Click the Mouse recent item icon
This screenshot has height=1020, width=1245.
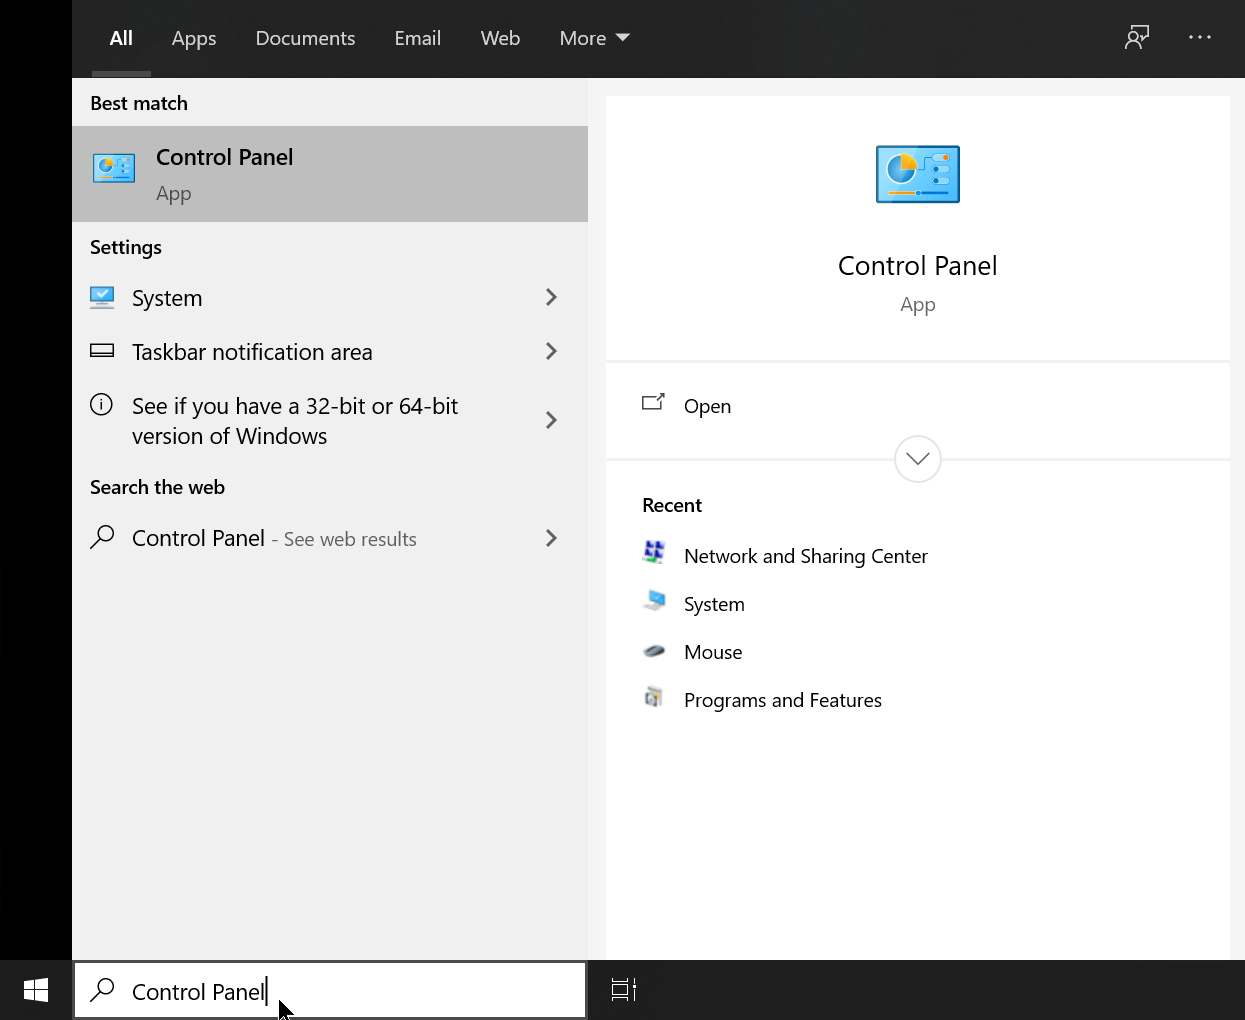(654, 651)
